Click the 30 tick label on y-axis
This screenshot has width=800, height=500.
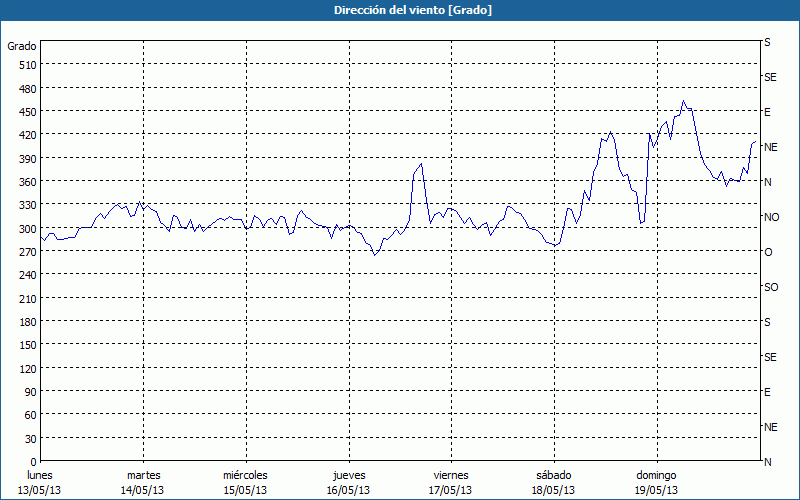pyautogui.click(x=29, y=438)
